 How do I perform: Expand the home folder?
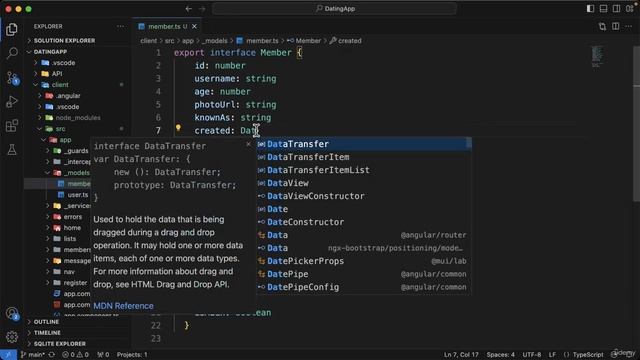click(72, 228)
